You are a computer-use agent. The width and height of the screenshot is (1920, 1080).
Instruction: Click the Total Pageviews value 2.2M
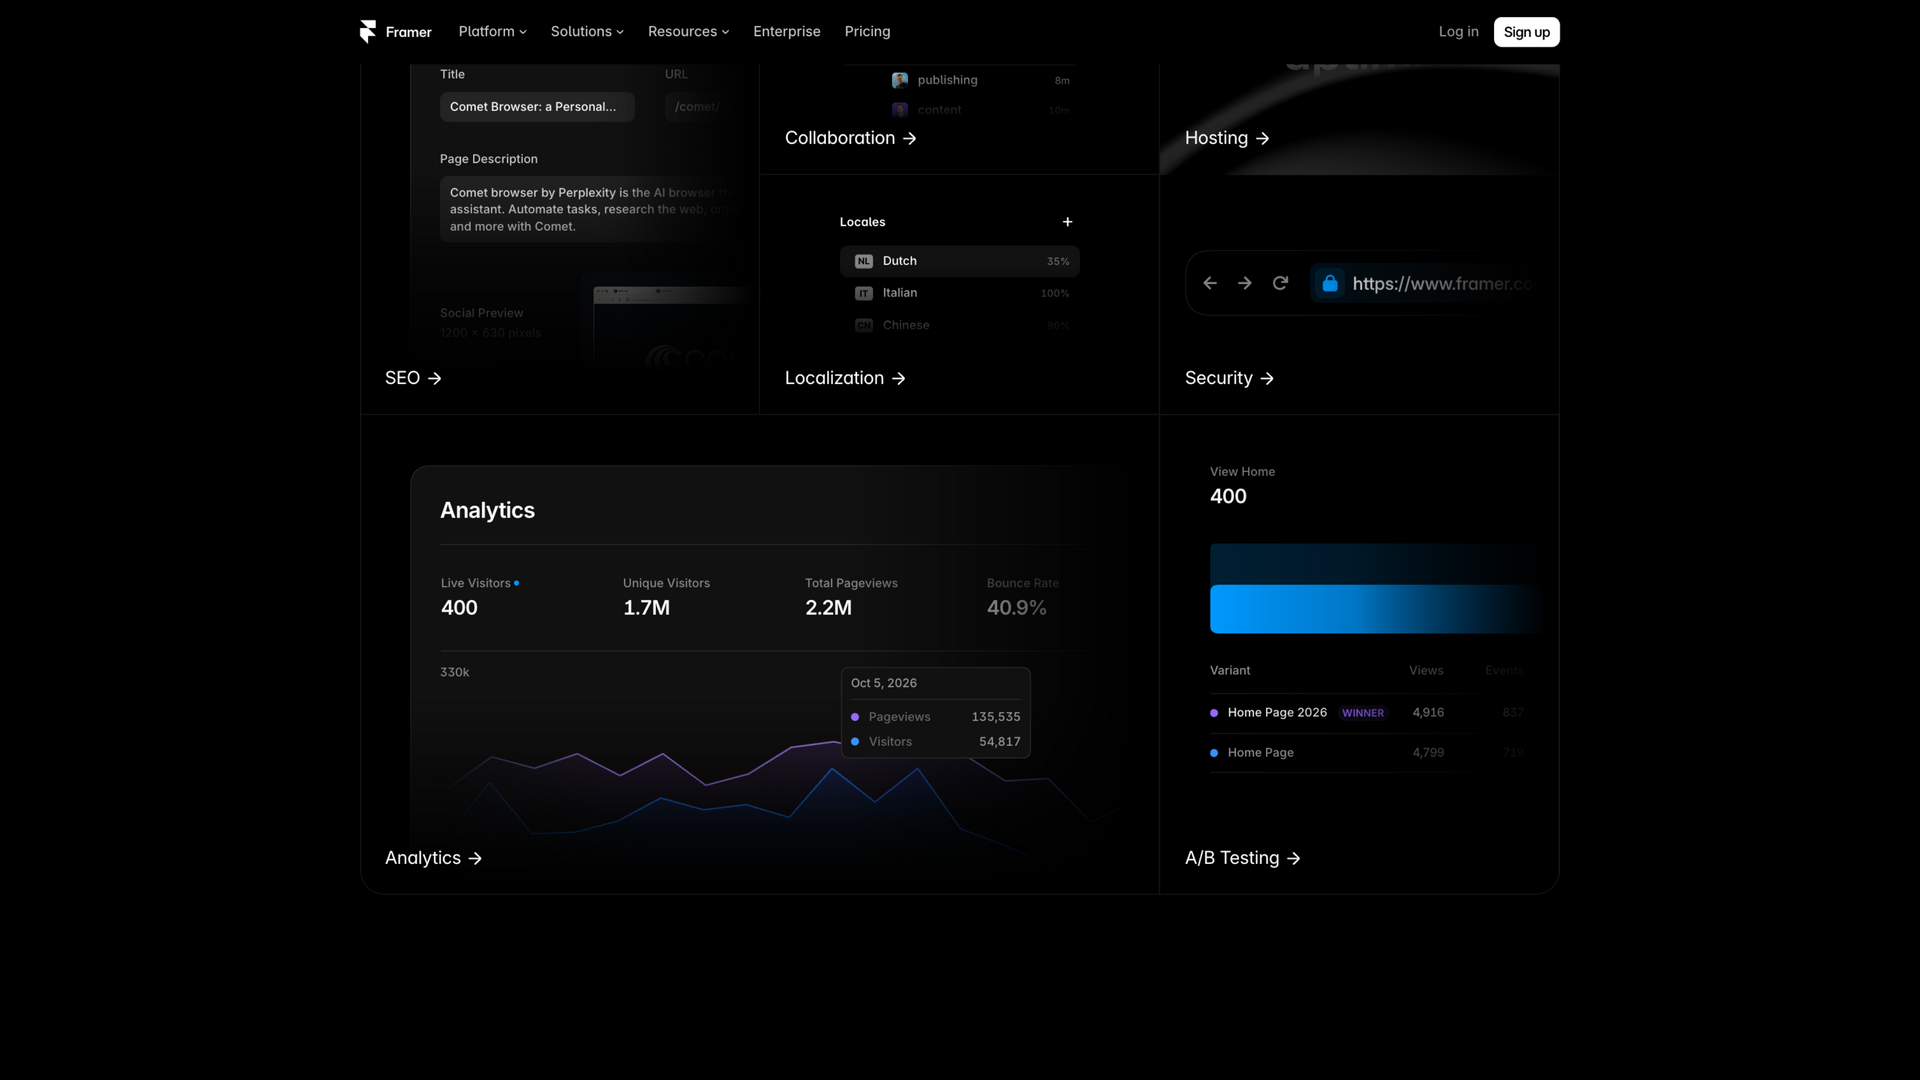coord(828,608)
